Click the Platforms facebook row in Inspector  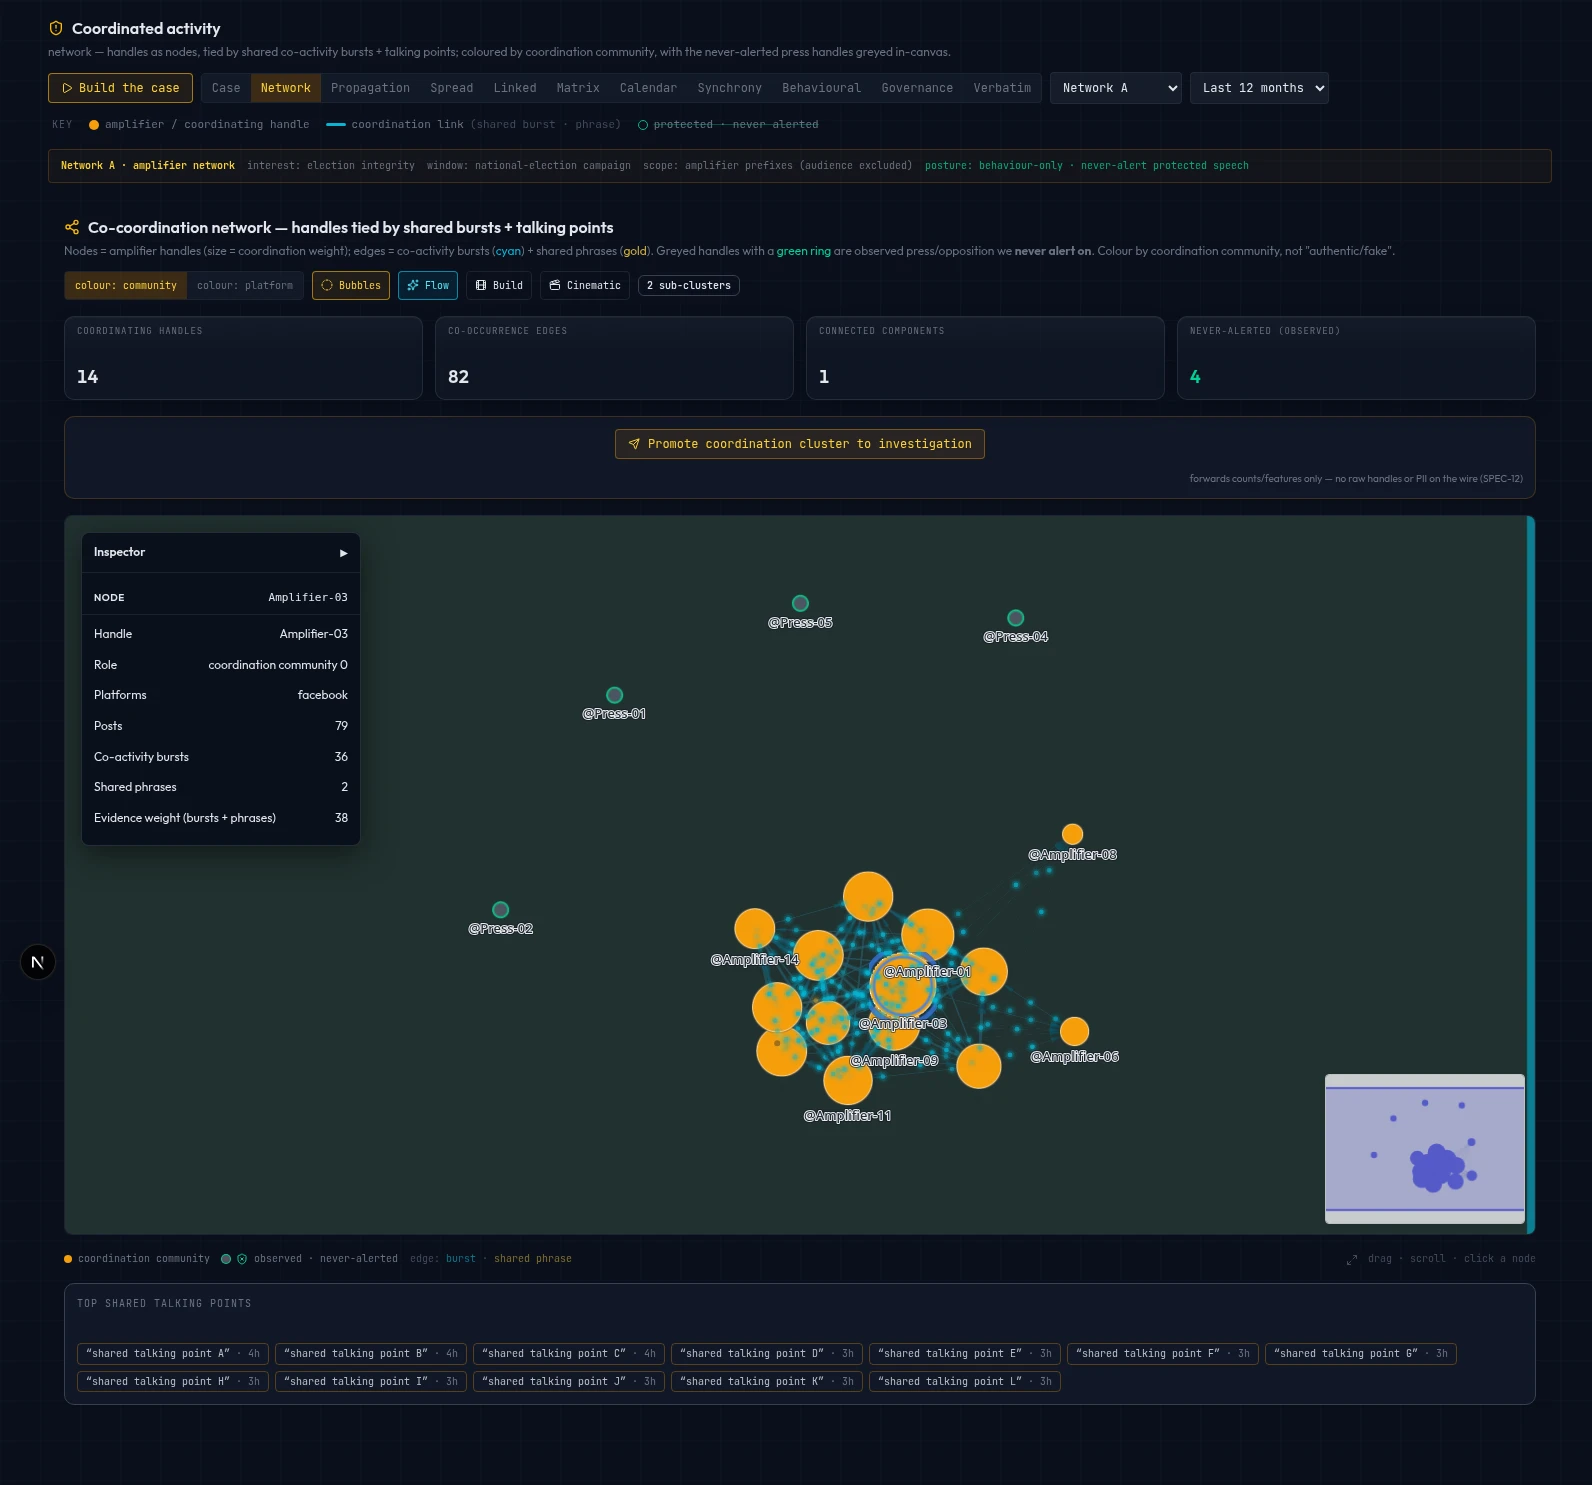coord(221,695)
